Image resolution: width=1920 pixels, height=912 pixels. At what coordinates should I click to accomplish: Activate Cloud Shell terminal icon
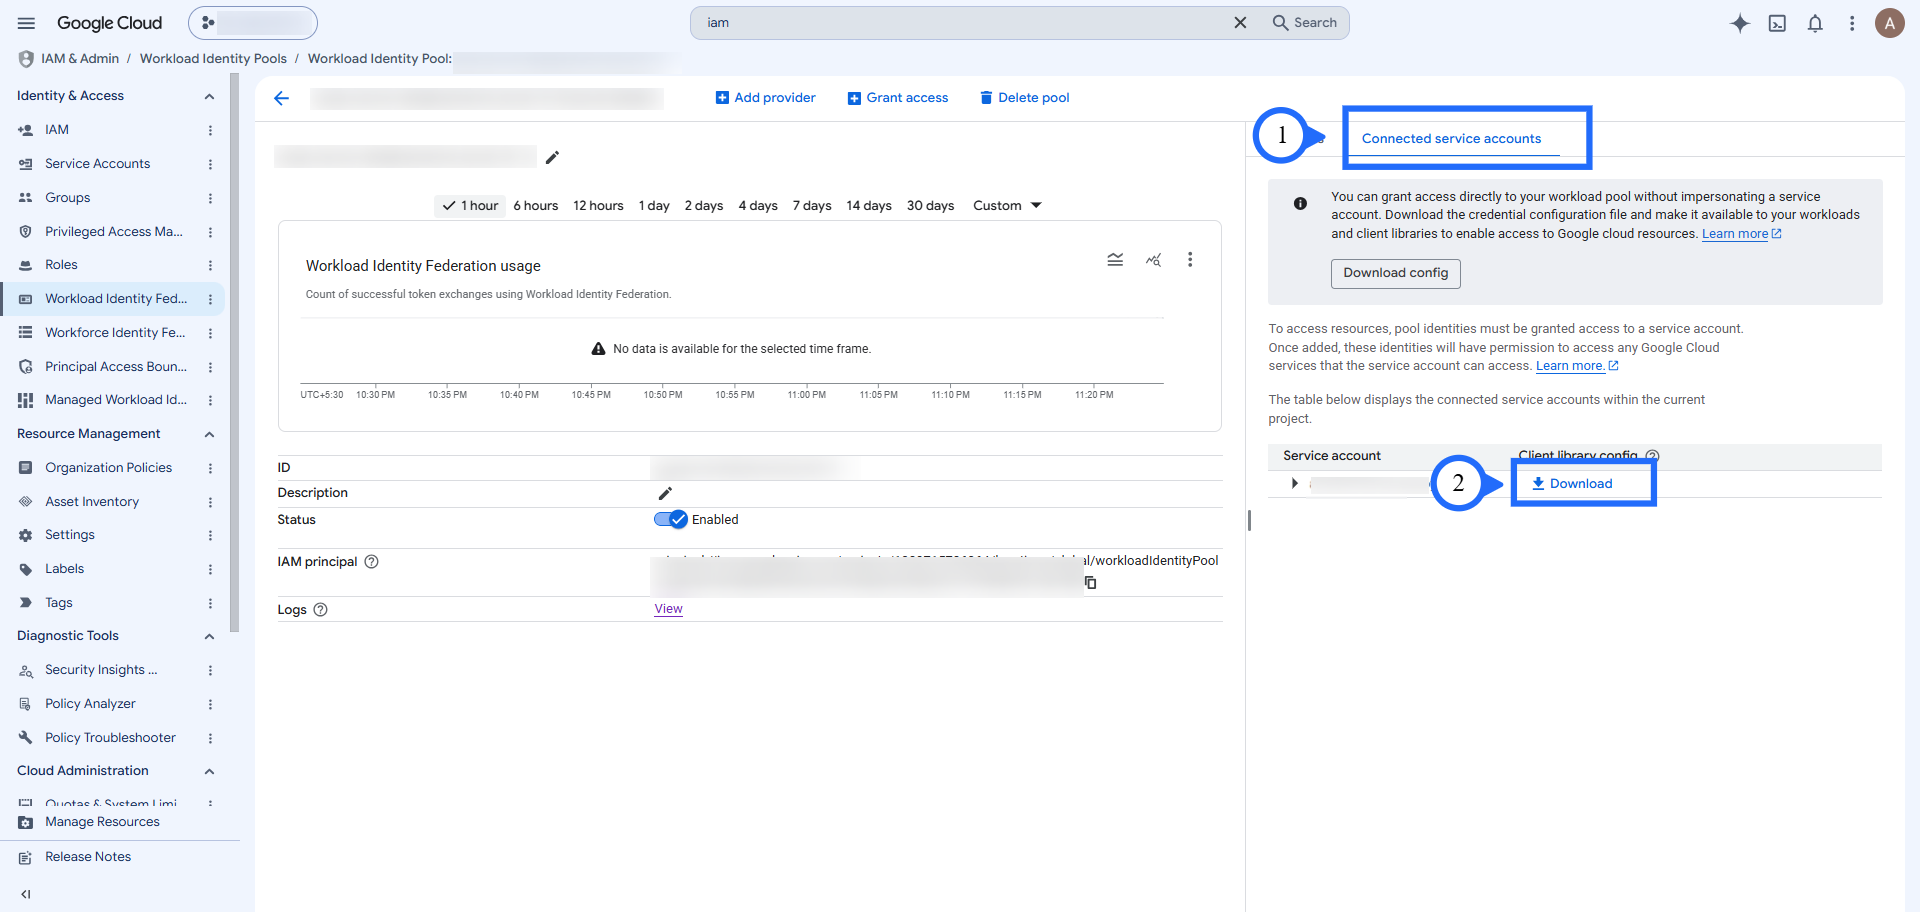1777,23
